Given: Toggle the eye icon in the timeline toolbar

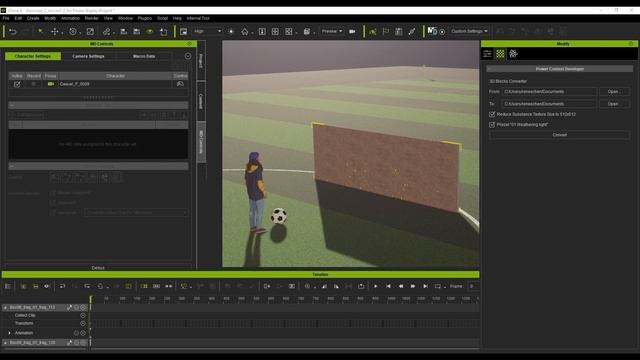Looking at the screenshot, I should (x=47, y=287).
